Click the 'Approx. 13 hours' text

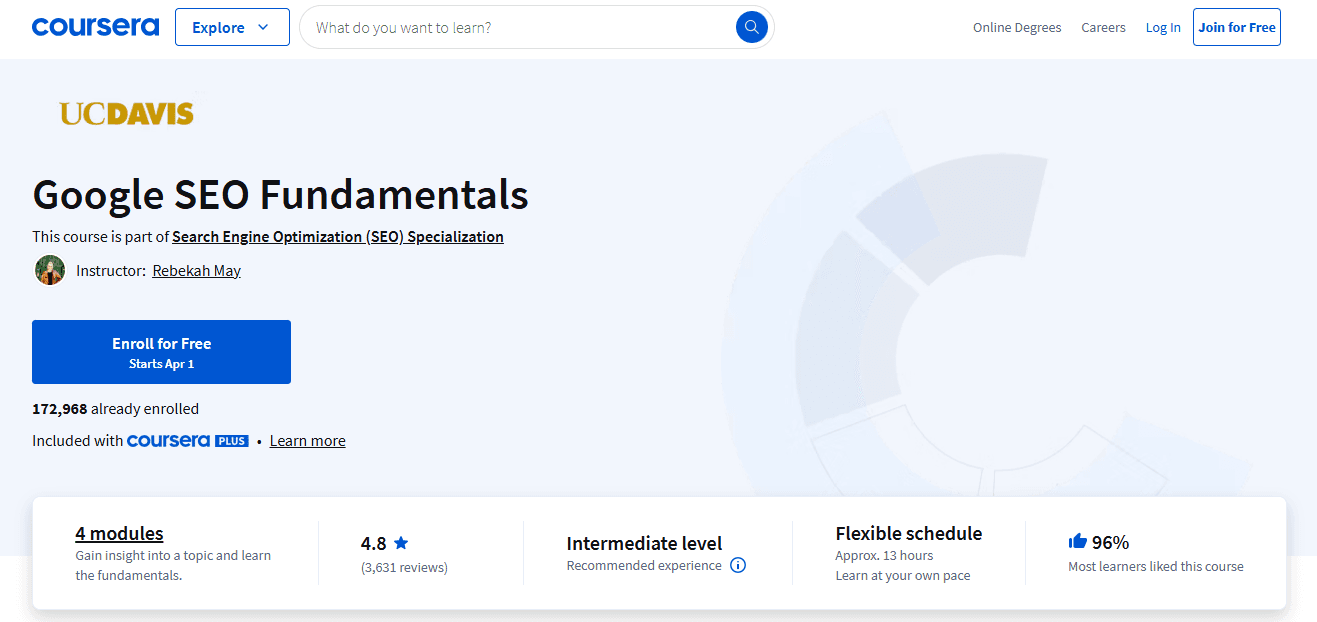point(884,556)
